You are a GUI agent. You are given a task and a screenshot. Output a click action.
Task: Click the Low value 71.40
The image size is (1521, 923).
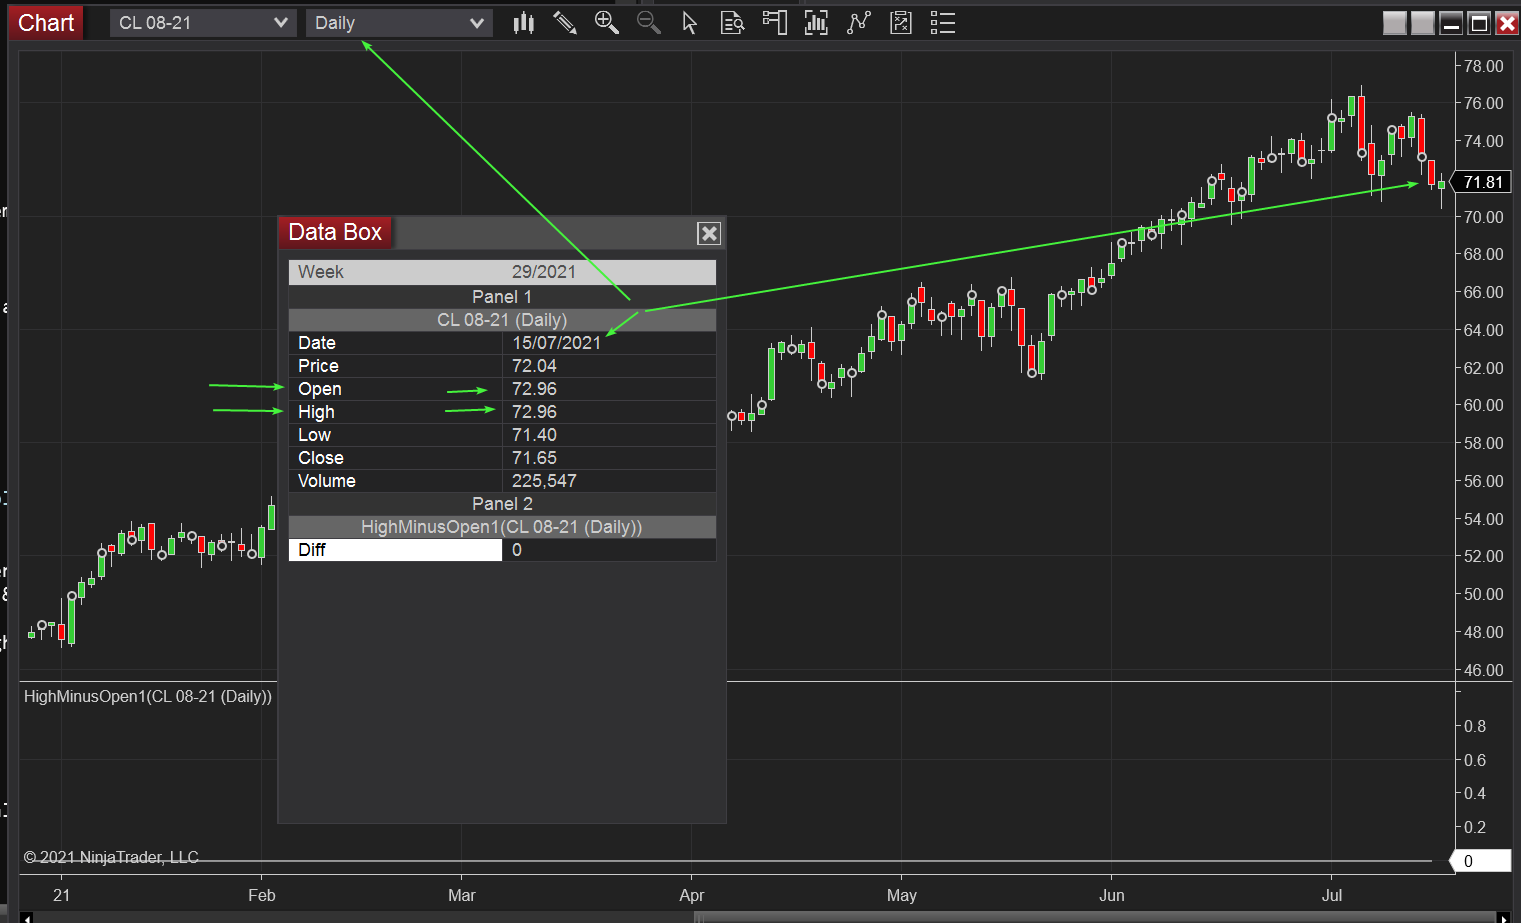click(x=534, y=435)
